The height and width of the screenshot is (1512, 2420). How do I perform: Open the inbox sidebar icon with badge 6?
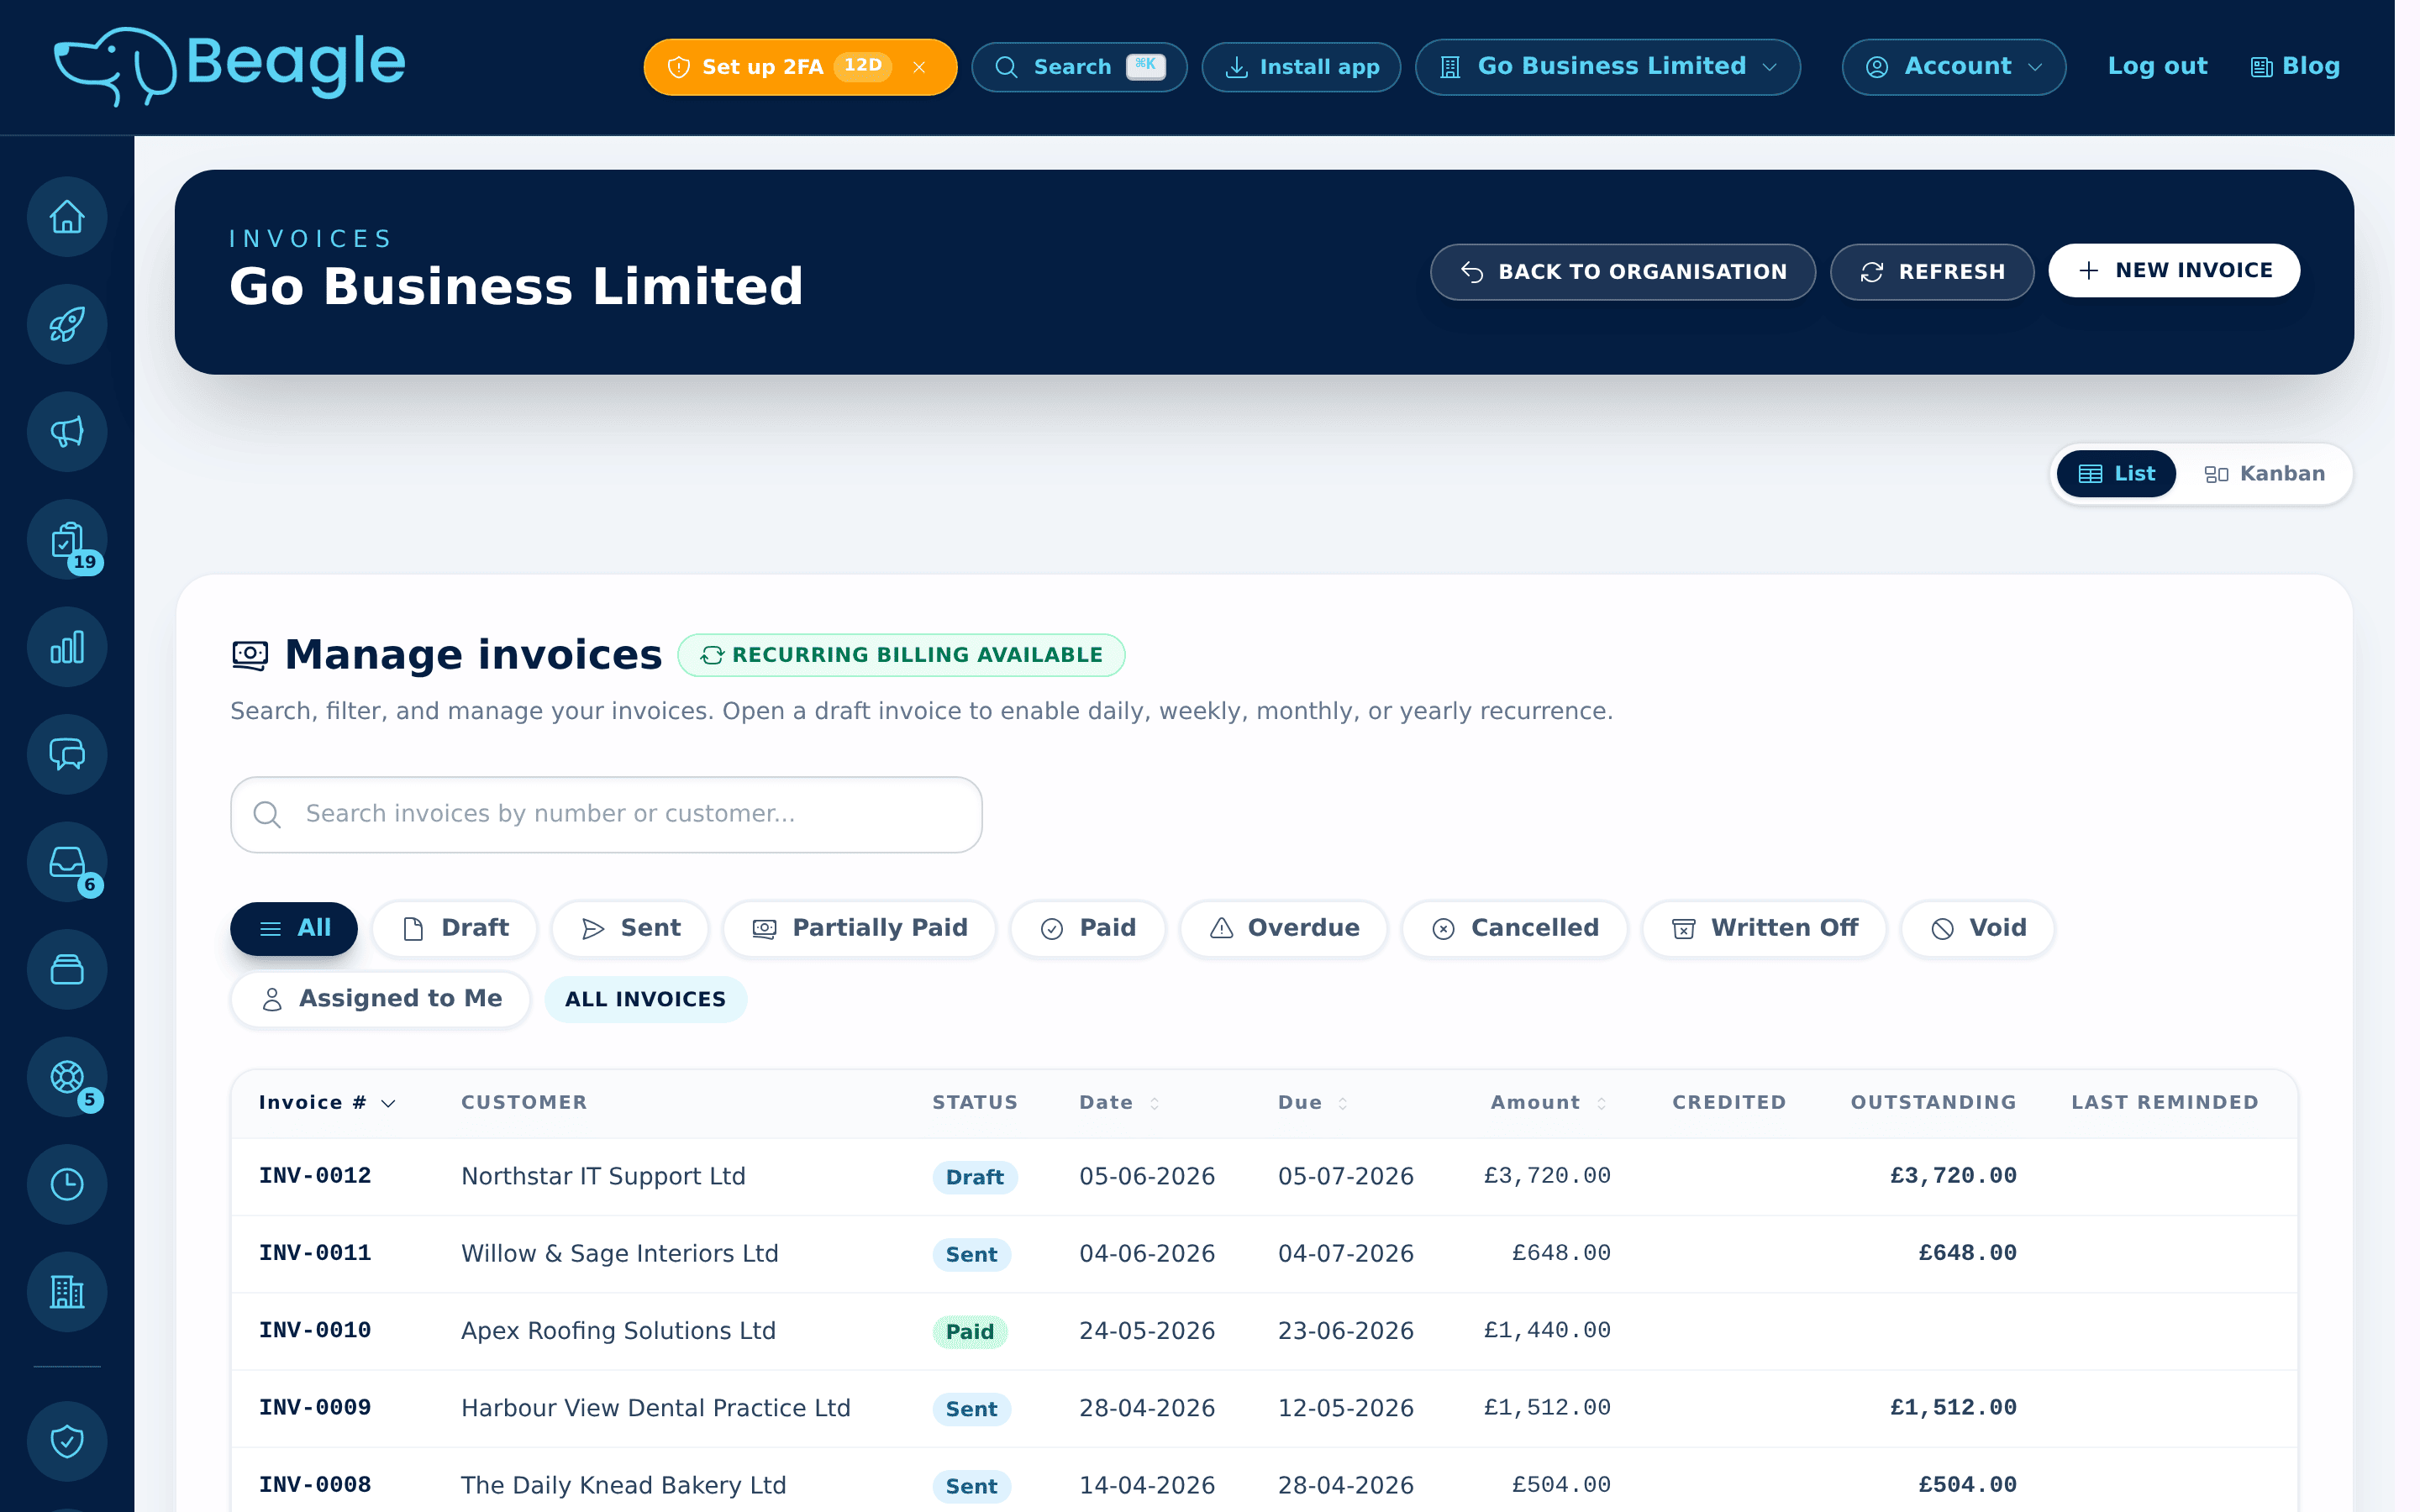[67, 861]
